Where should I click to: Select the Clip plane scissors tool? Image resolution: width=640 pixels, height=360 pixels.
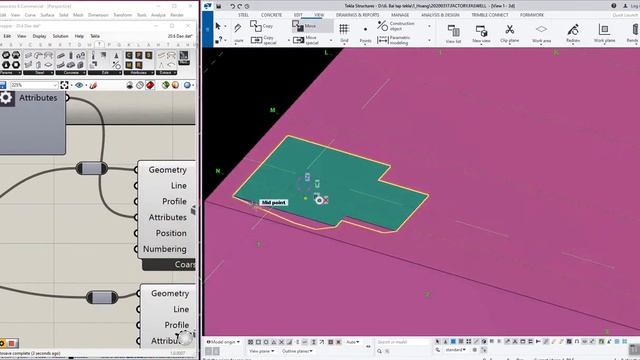click(509, 33)
